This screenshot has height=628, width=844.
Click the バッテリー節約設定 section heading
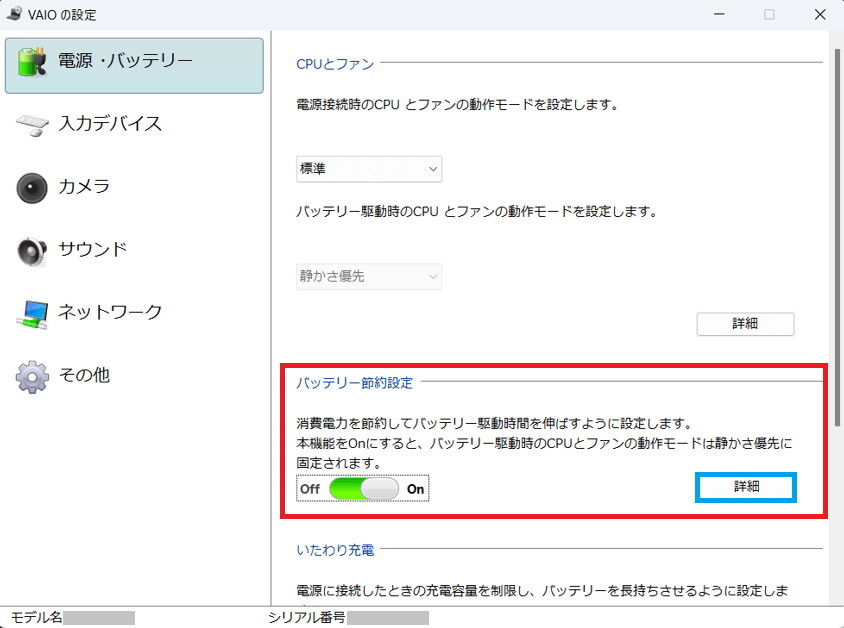tap(354, 383)
